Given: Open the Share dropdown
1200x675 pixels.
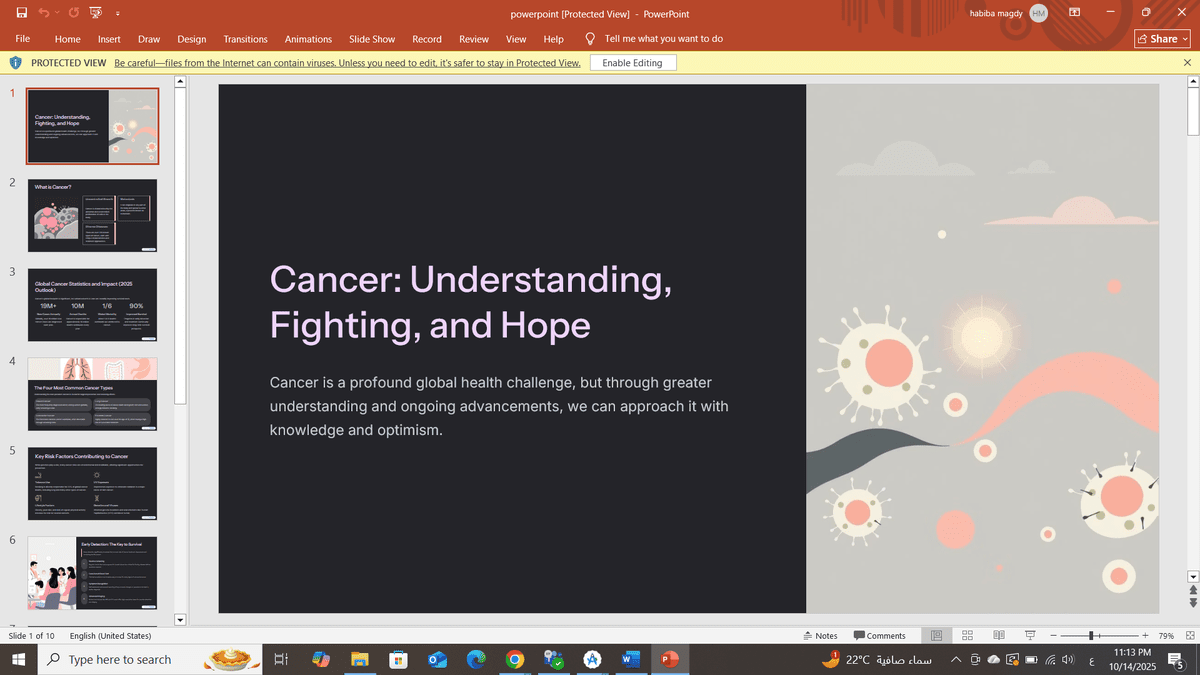Looking at the screenshot, I should pyautogui.click(x=1162, y=39).
